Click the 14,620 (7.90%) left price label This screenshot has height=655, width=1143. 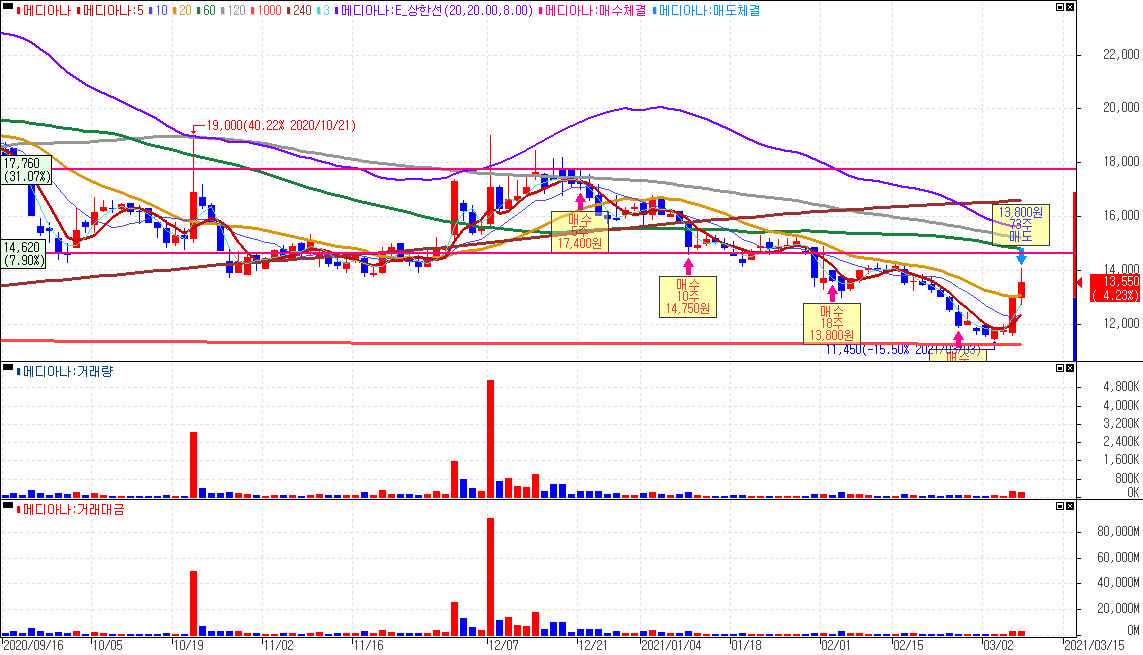[23, 254]
